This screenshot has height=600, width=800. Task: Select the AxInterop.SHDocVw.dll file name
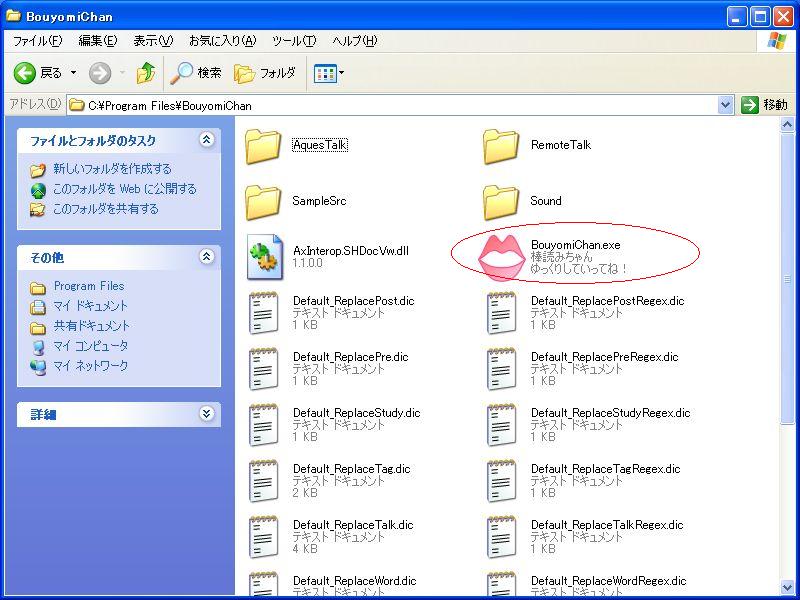point(351,251)
